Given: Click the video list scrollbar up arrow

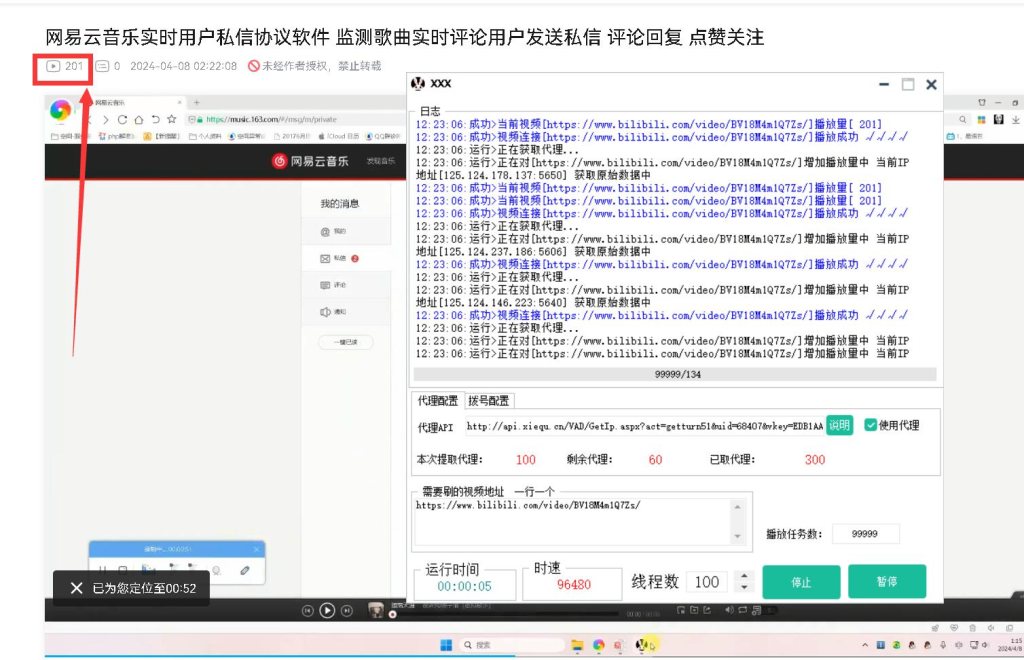Looking at the screenshot, I should tap(737, 507).
